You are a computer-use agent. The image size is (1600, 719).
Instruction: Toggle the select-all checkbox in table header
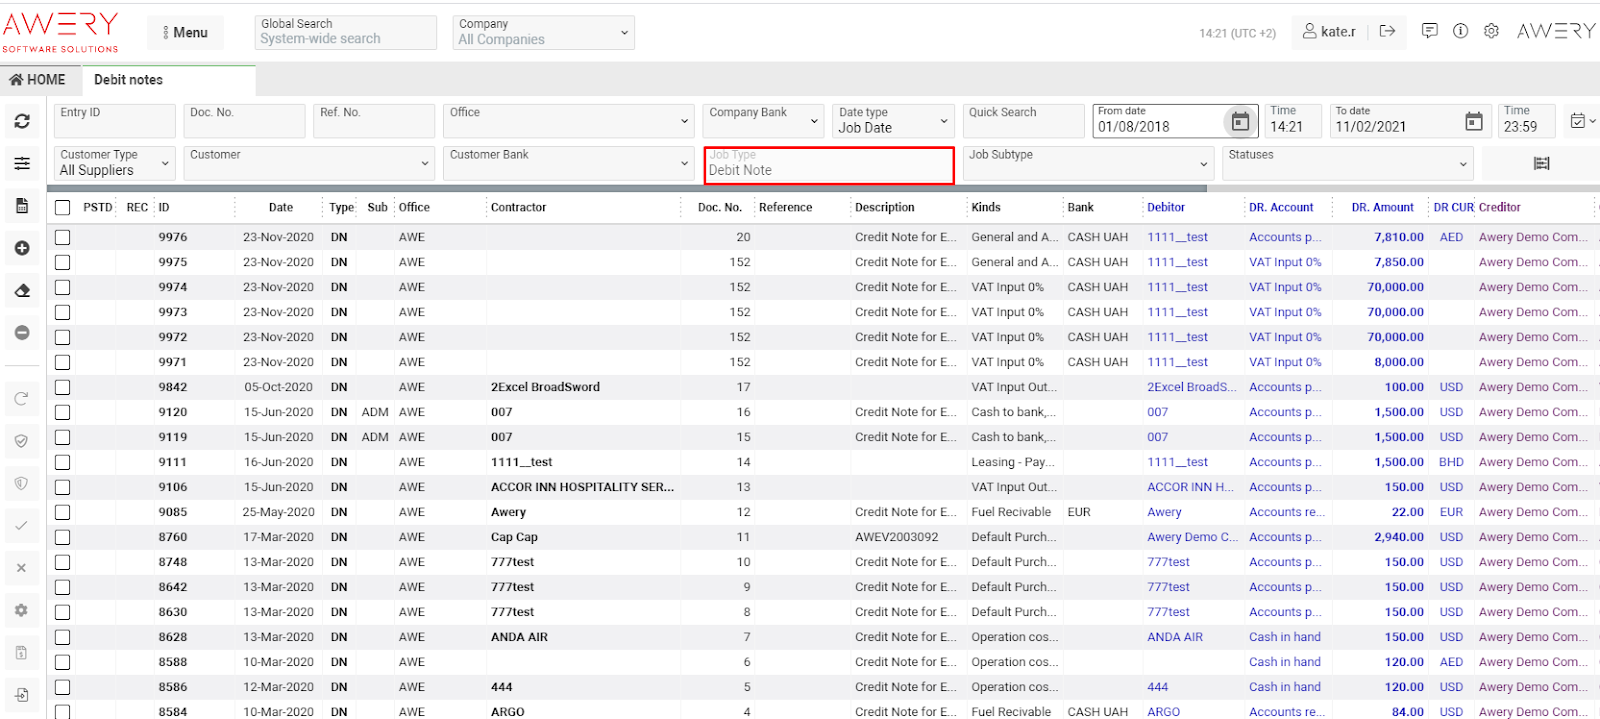[63, 208]
